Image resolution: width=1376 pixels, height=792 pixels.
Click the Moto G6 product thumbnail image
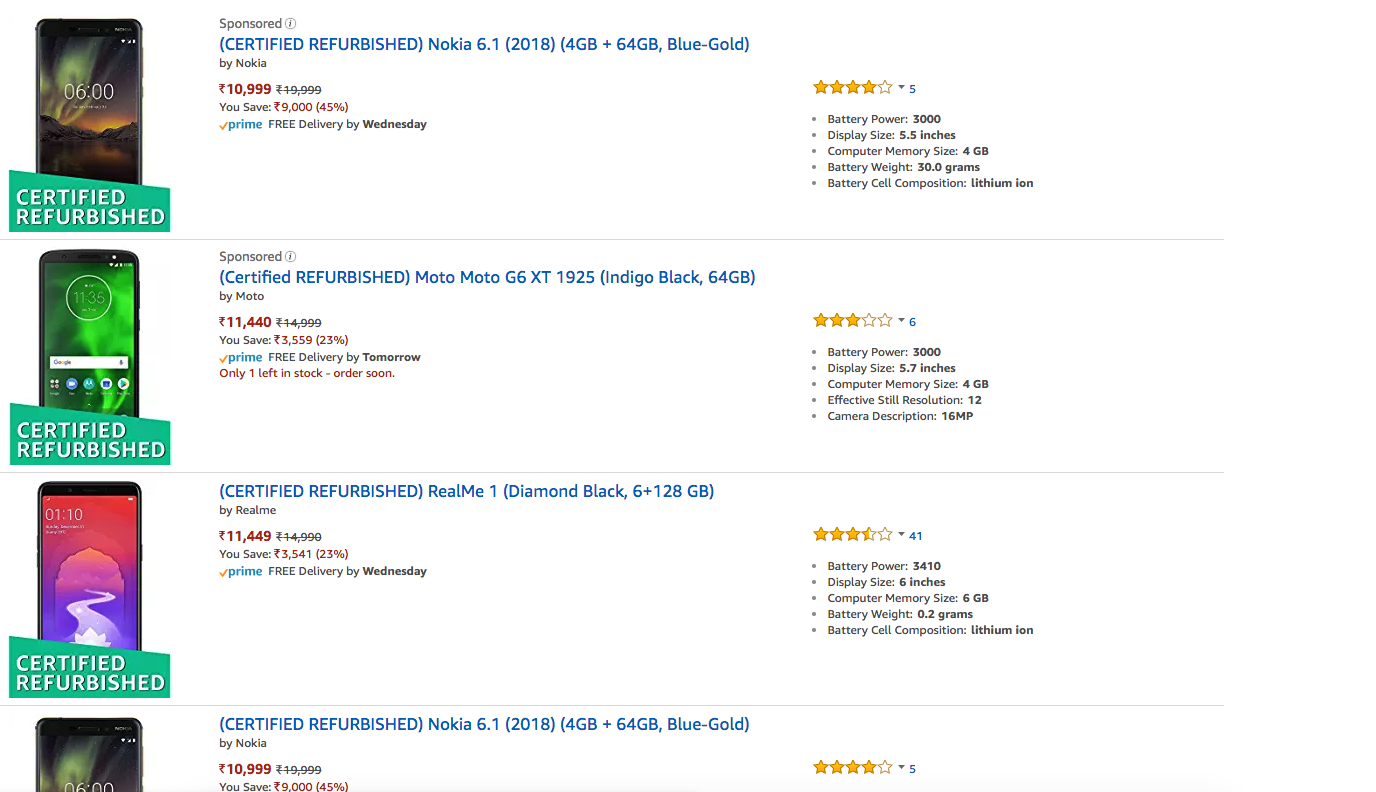89,340
